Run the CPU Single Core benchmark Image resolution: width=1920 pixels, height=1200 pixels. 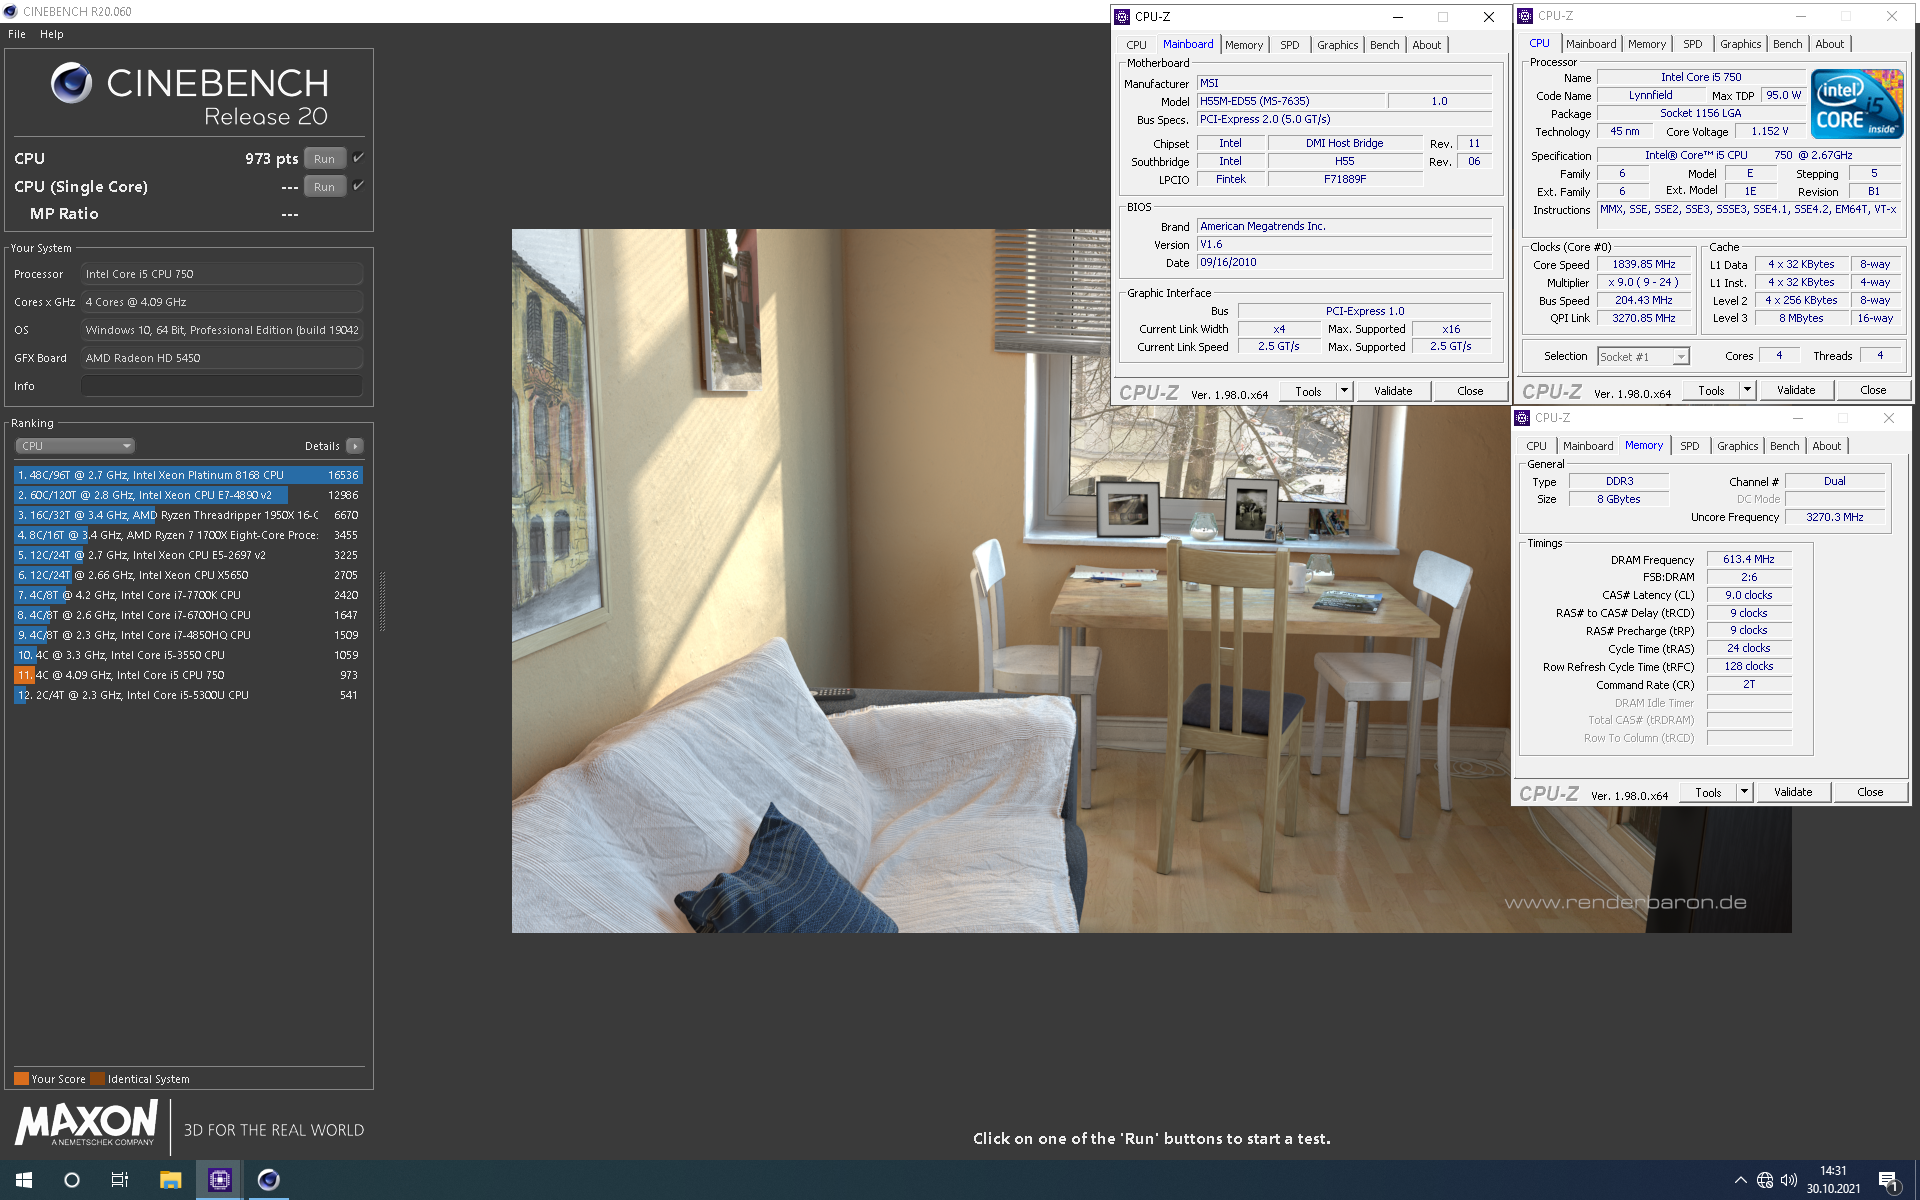(x=324, y=186)
